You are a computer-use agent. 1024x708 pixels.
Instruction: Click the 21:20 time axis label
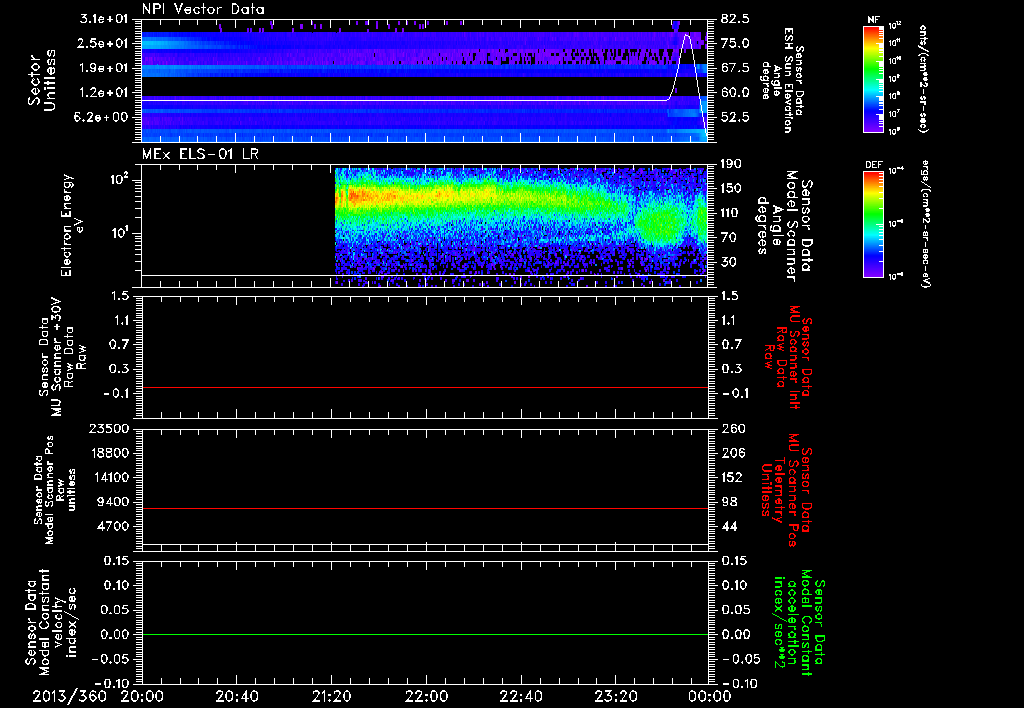pyautogui.click(x=331, y=696)
